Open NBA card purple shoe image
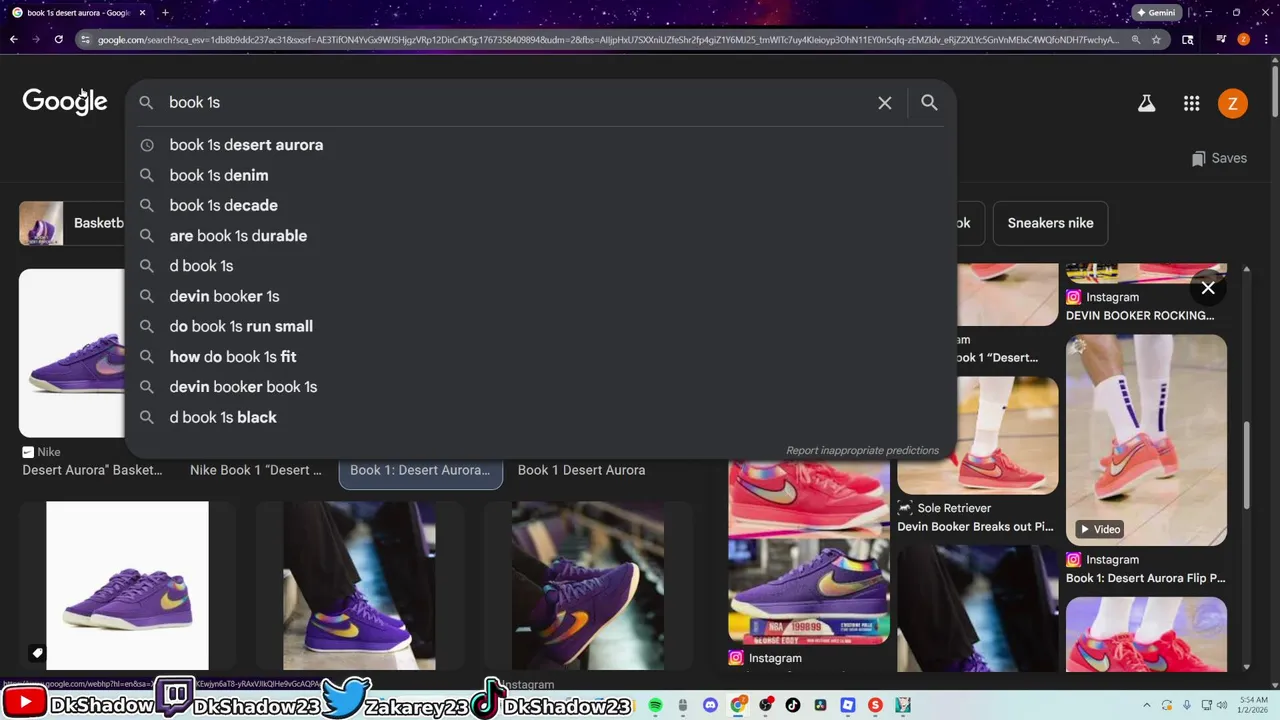Viewport: 1280px width, 720px height. coord(808,592)
